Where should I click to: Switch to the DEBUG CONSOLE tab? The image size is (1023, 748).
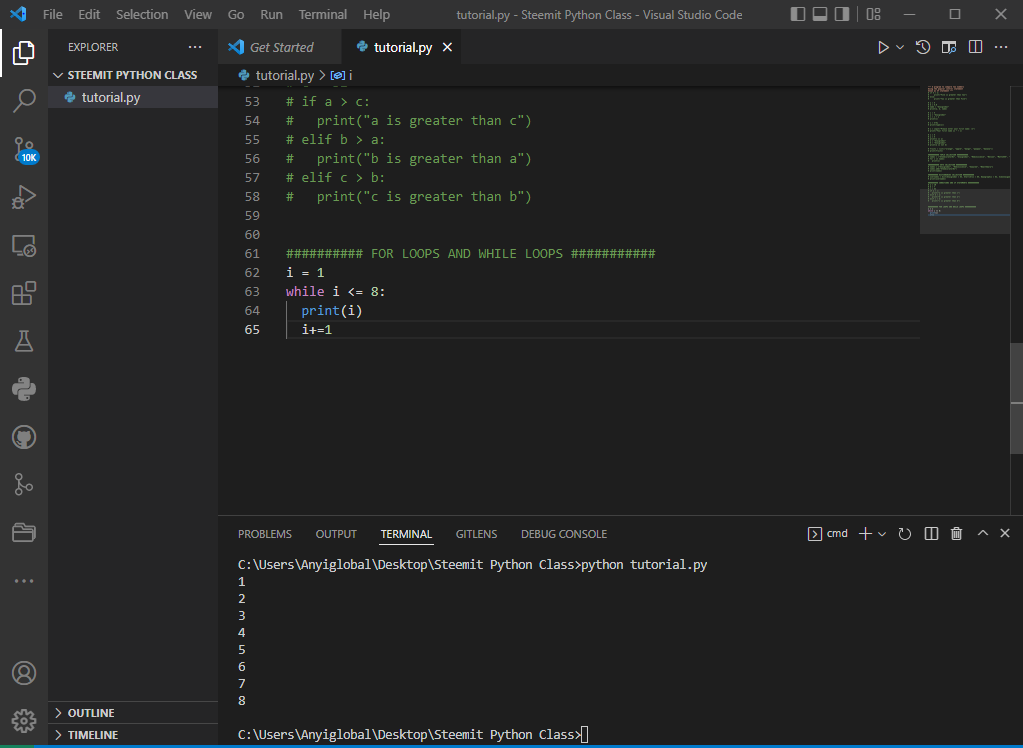(x=563, y=534)
